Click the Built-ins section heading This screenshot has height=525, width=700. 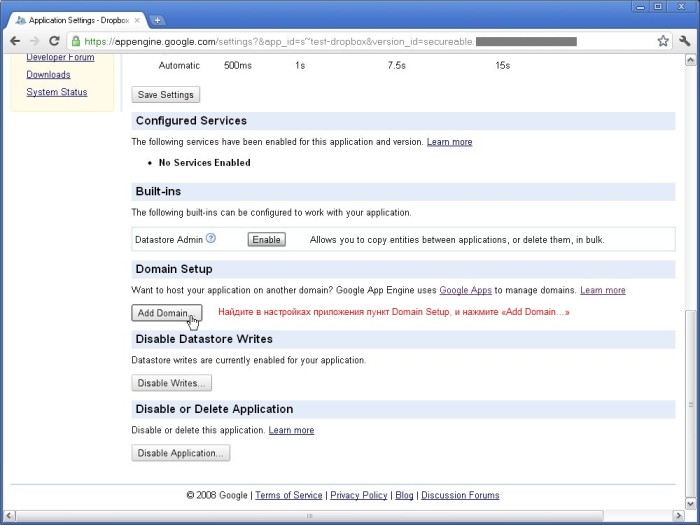[x=158, y=192]
